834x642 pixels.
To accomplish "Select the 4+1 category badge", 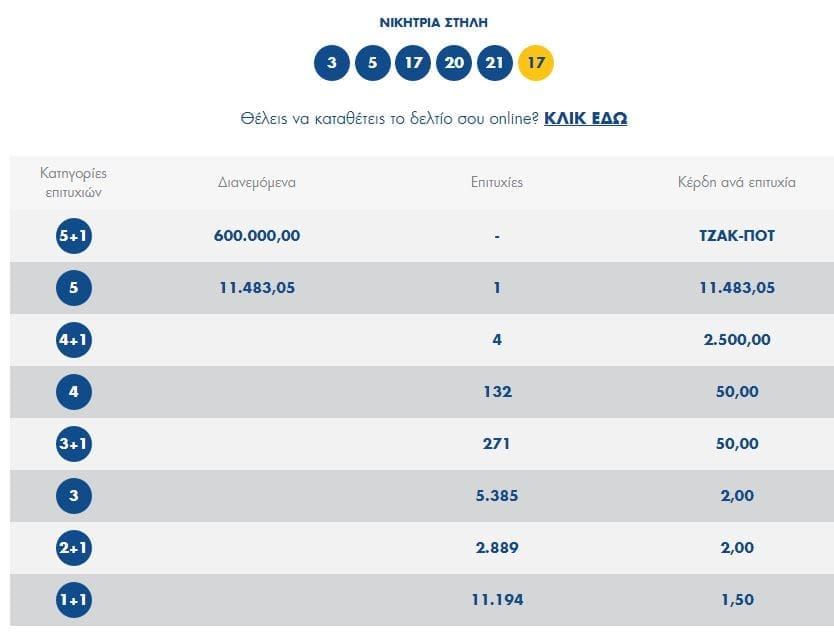I will (74, 340).
